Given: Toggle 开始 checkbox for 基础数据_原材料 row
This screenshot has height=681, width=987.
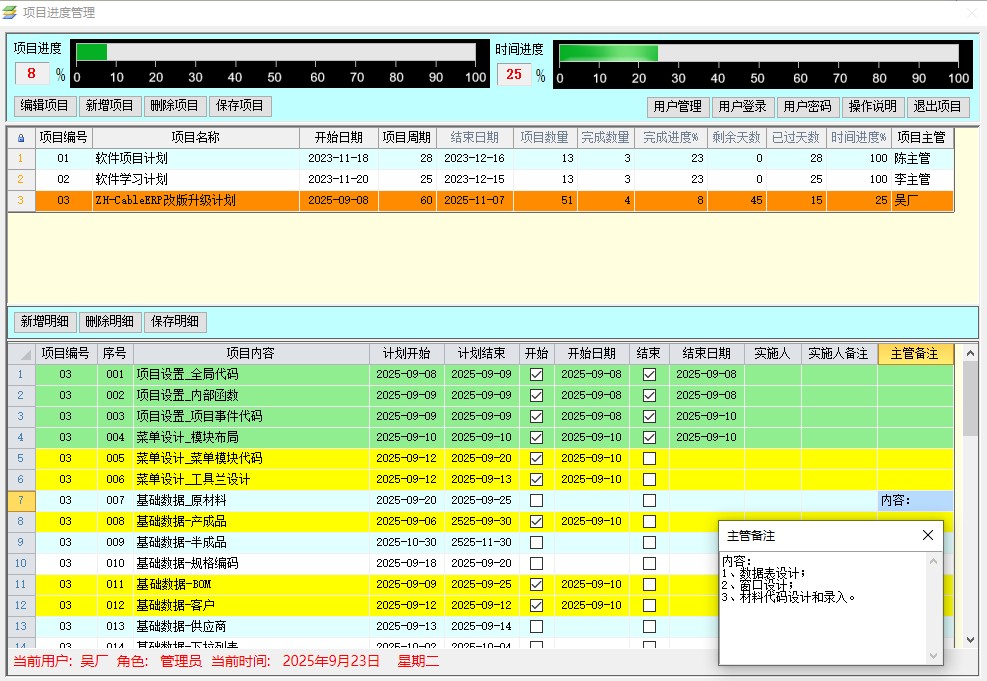Looking at the screenshot, I should pyautogui.click(x=536, y=500).
